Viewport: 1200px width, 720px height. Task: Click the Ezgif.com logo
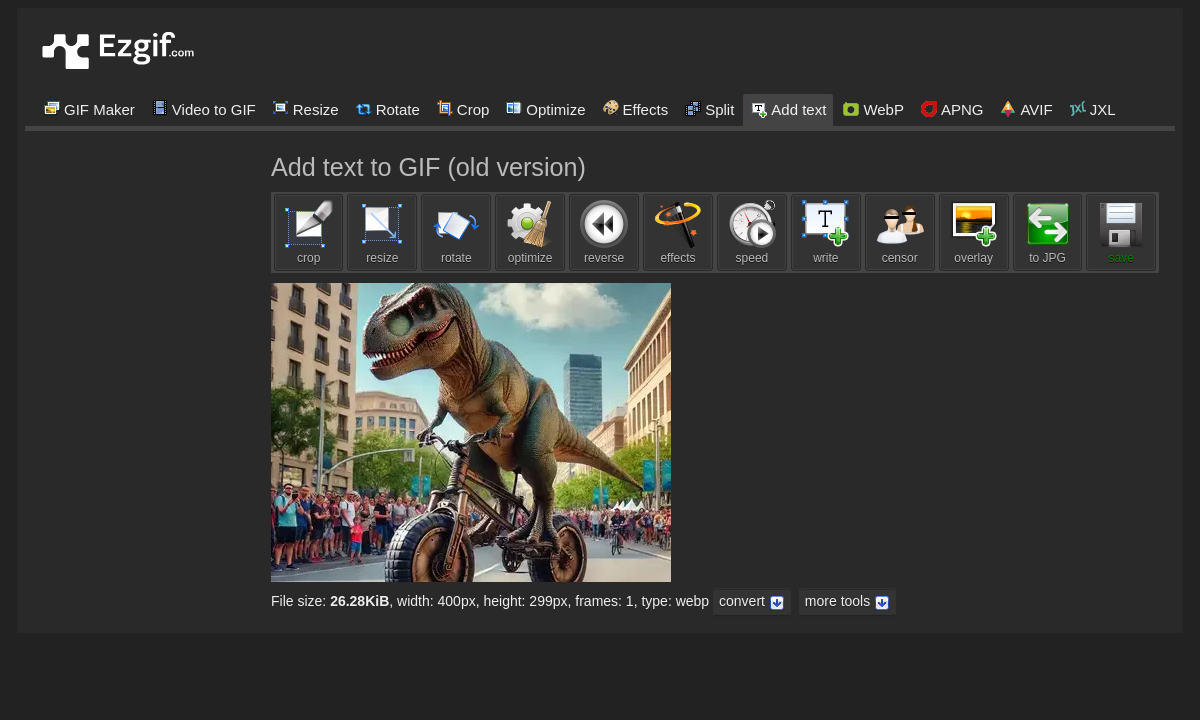(x=117, y=49)
